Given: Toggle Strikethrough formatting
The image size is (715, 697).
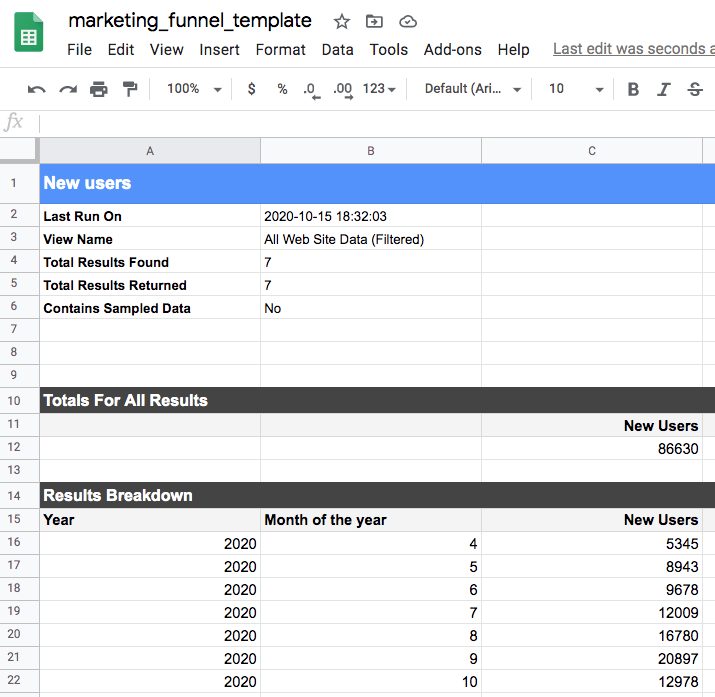Looking at the screenshot, I should pos(695,89).
